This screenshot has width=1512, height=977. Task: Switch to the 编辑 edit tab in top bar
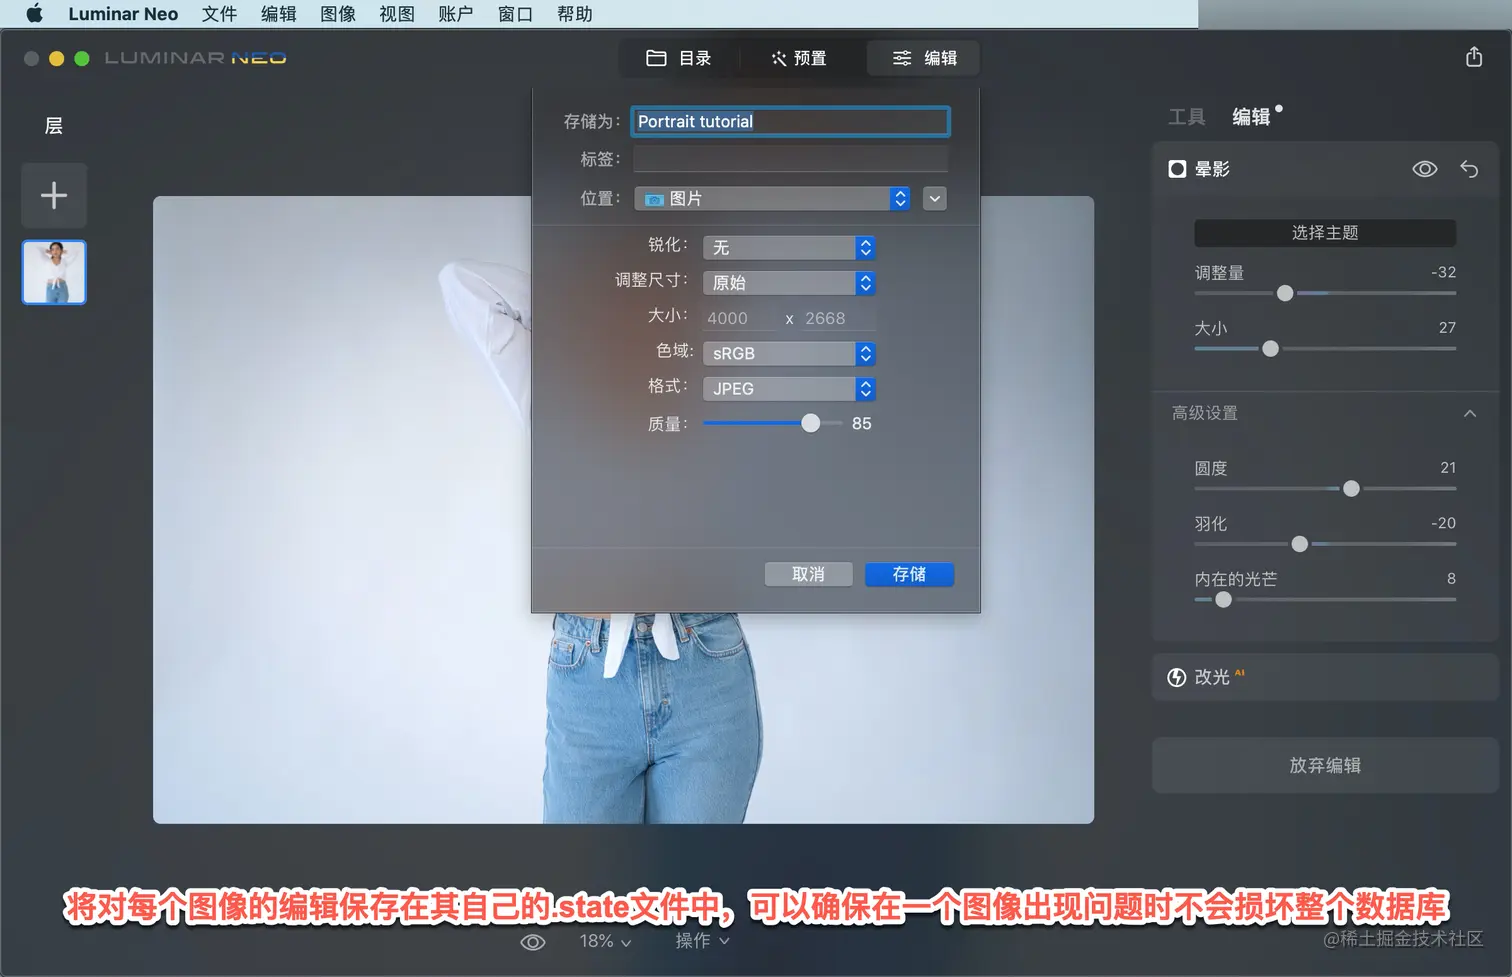924,58
